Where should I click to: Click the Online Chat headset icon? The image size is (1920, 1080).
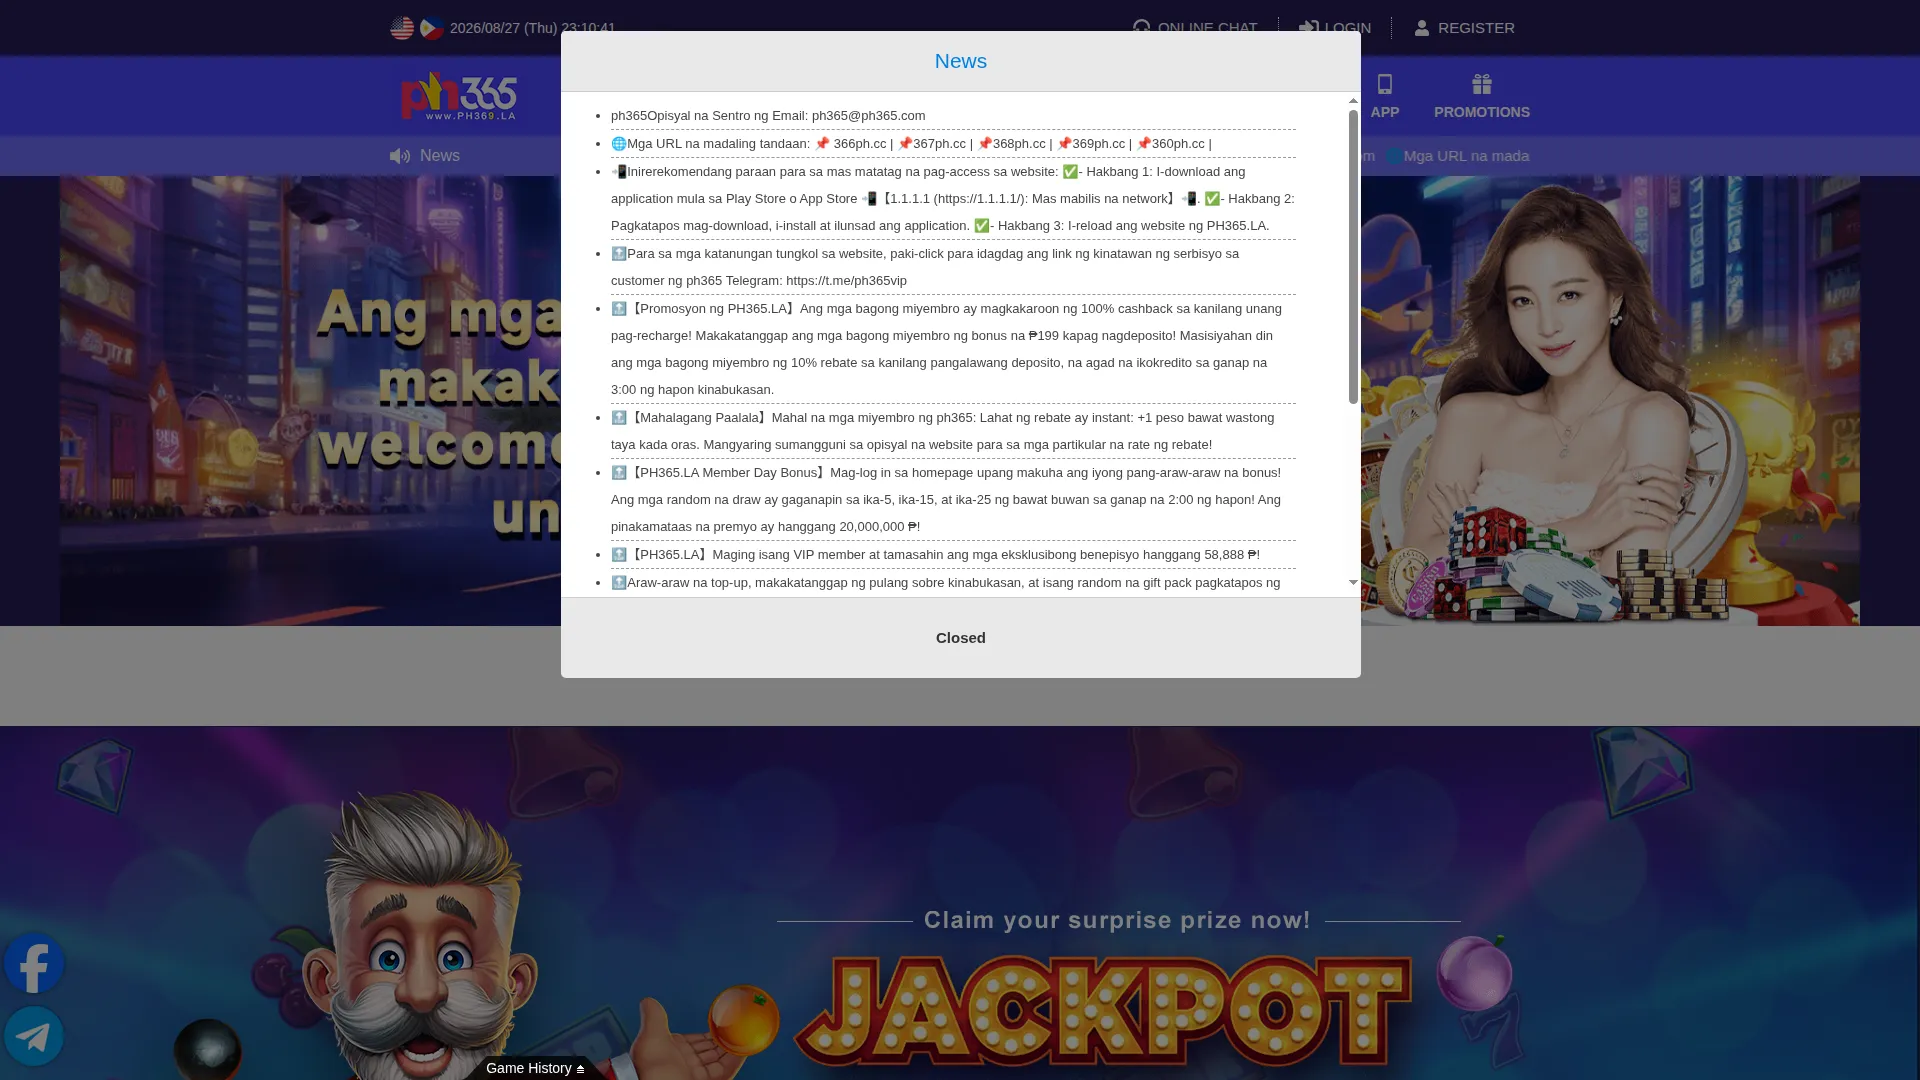click(1142, 28)
